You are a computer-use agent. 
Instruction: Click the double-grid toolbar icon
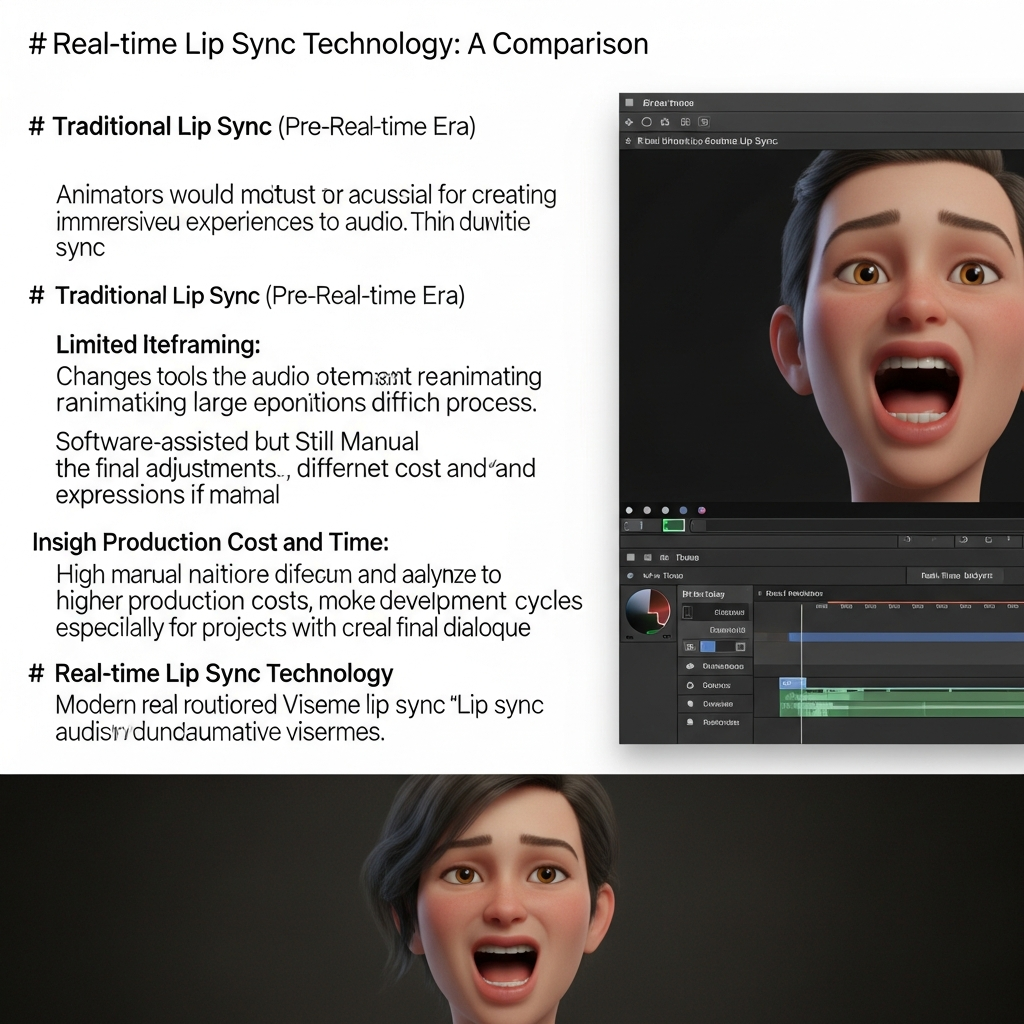point(685,122)
